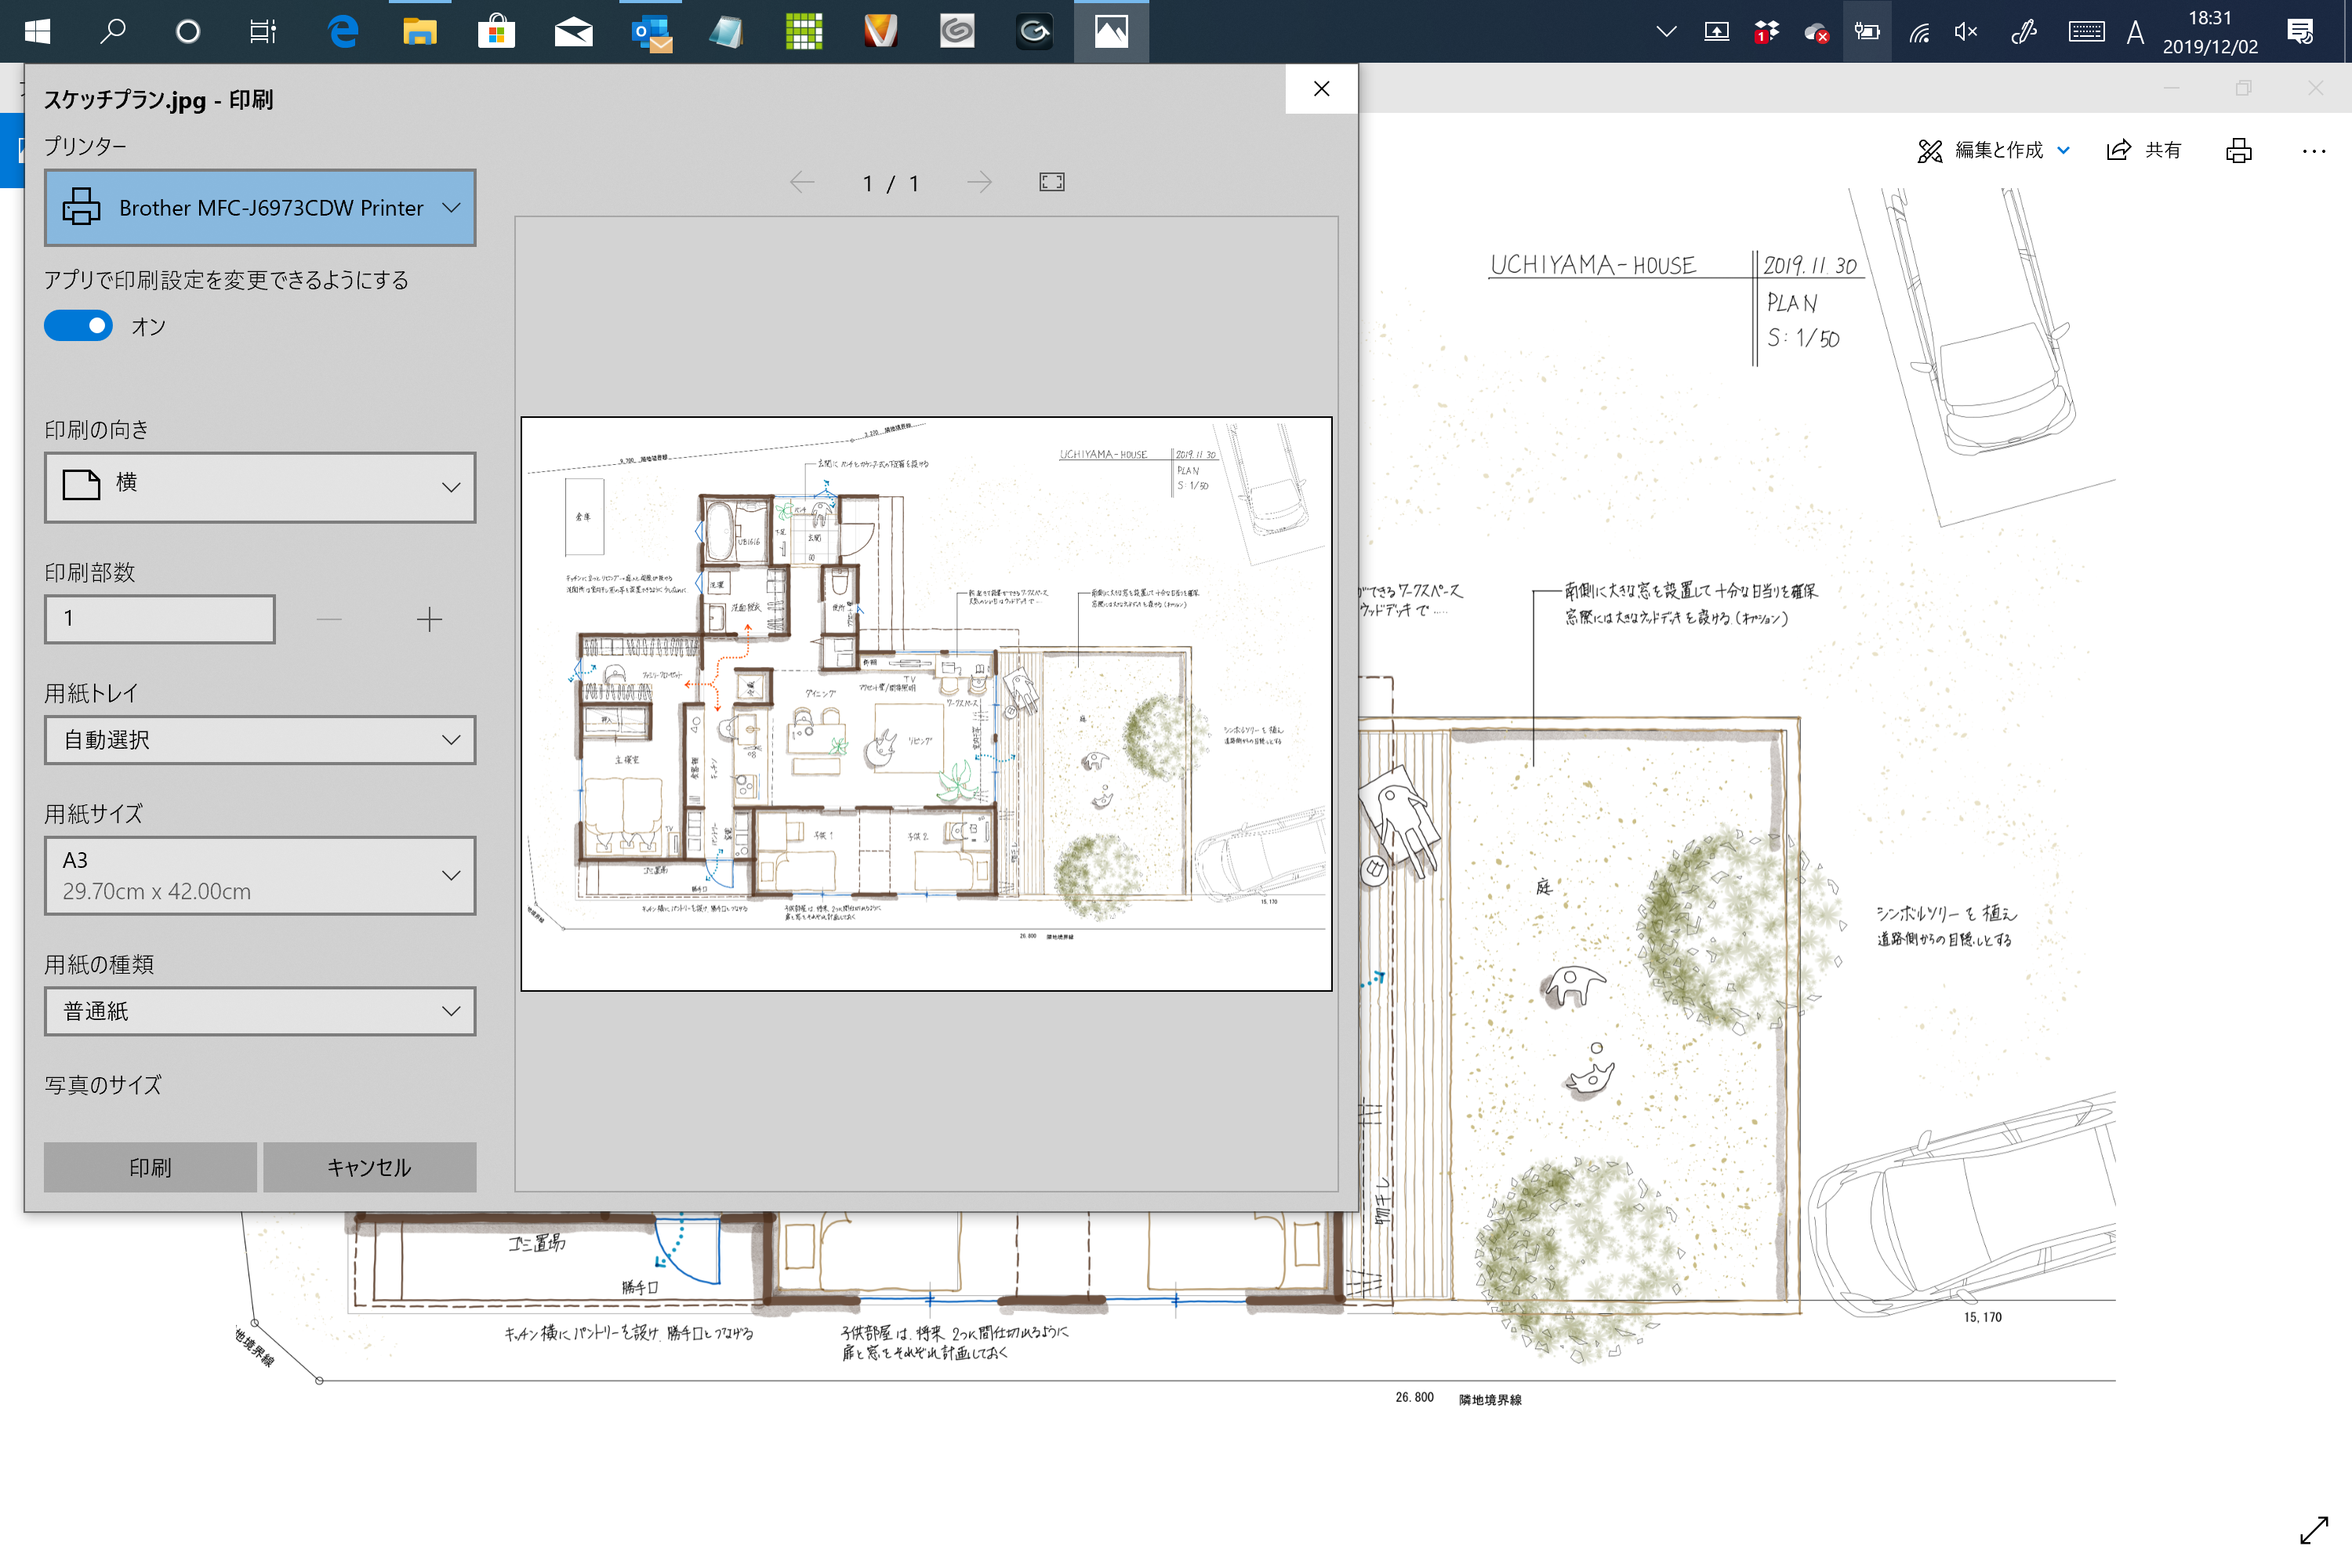
Task: Go to previous preview page arrow
Action: [x=802, y=182]
